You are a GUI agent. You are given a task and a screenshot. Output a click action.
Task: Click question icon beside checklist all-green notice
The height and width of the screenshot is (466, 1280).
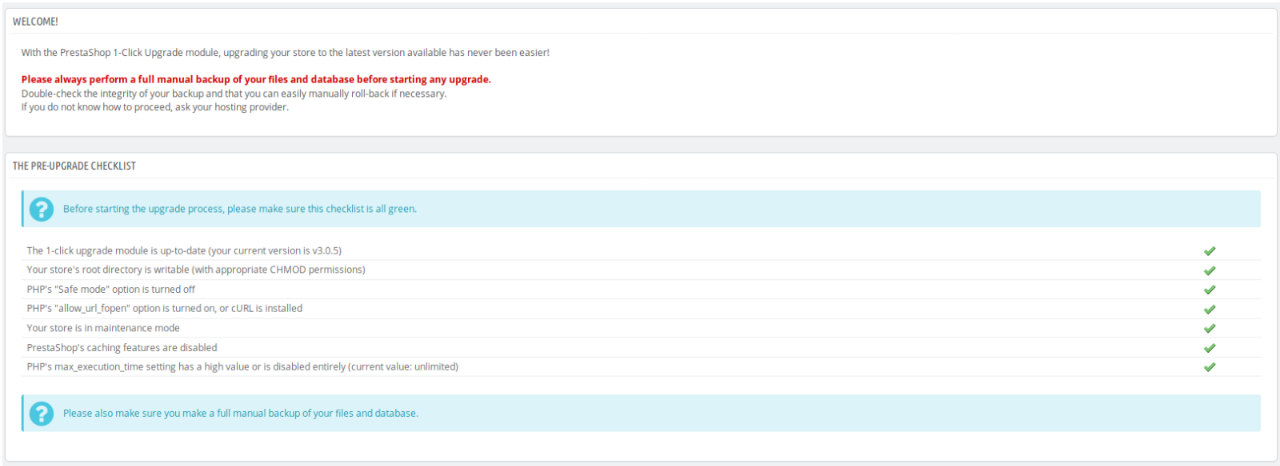click(x=41, y=209)
